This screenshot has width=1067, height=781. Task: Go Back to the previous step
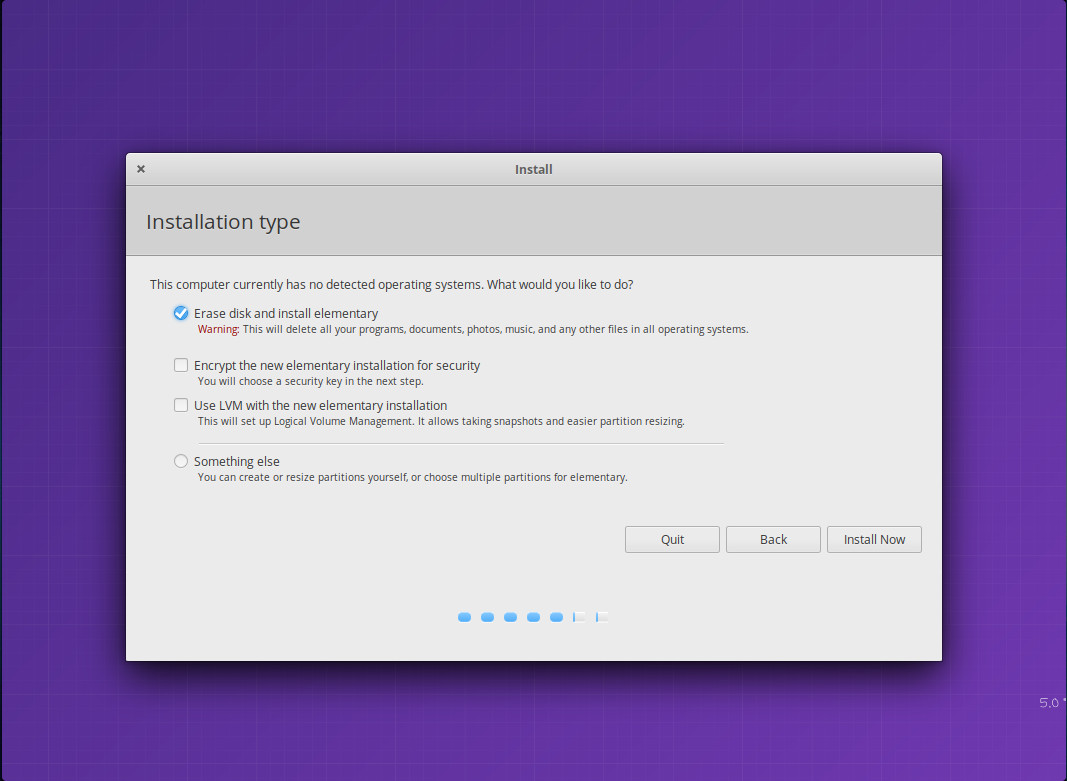[x=773, y=539]
